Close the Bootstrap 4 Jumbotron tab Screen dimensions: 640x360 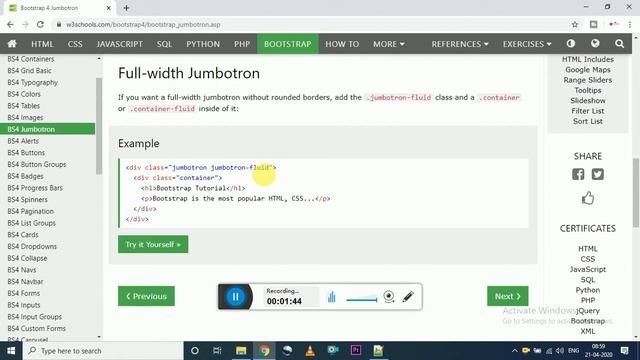tap(109, 8)
